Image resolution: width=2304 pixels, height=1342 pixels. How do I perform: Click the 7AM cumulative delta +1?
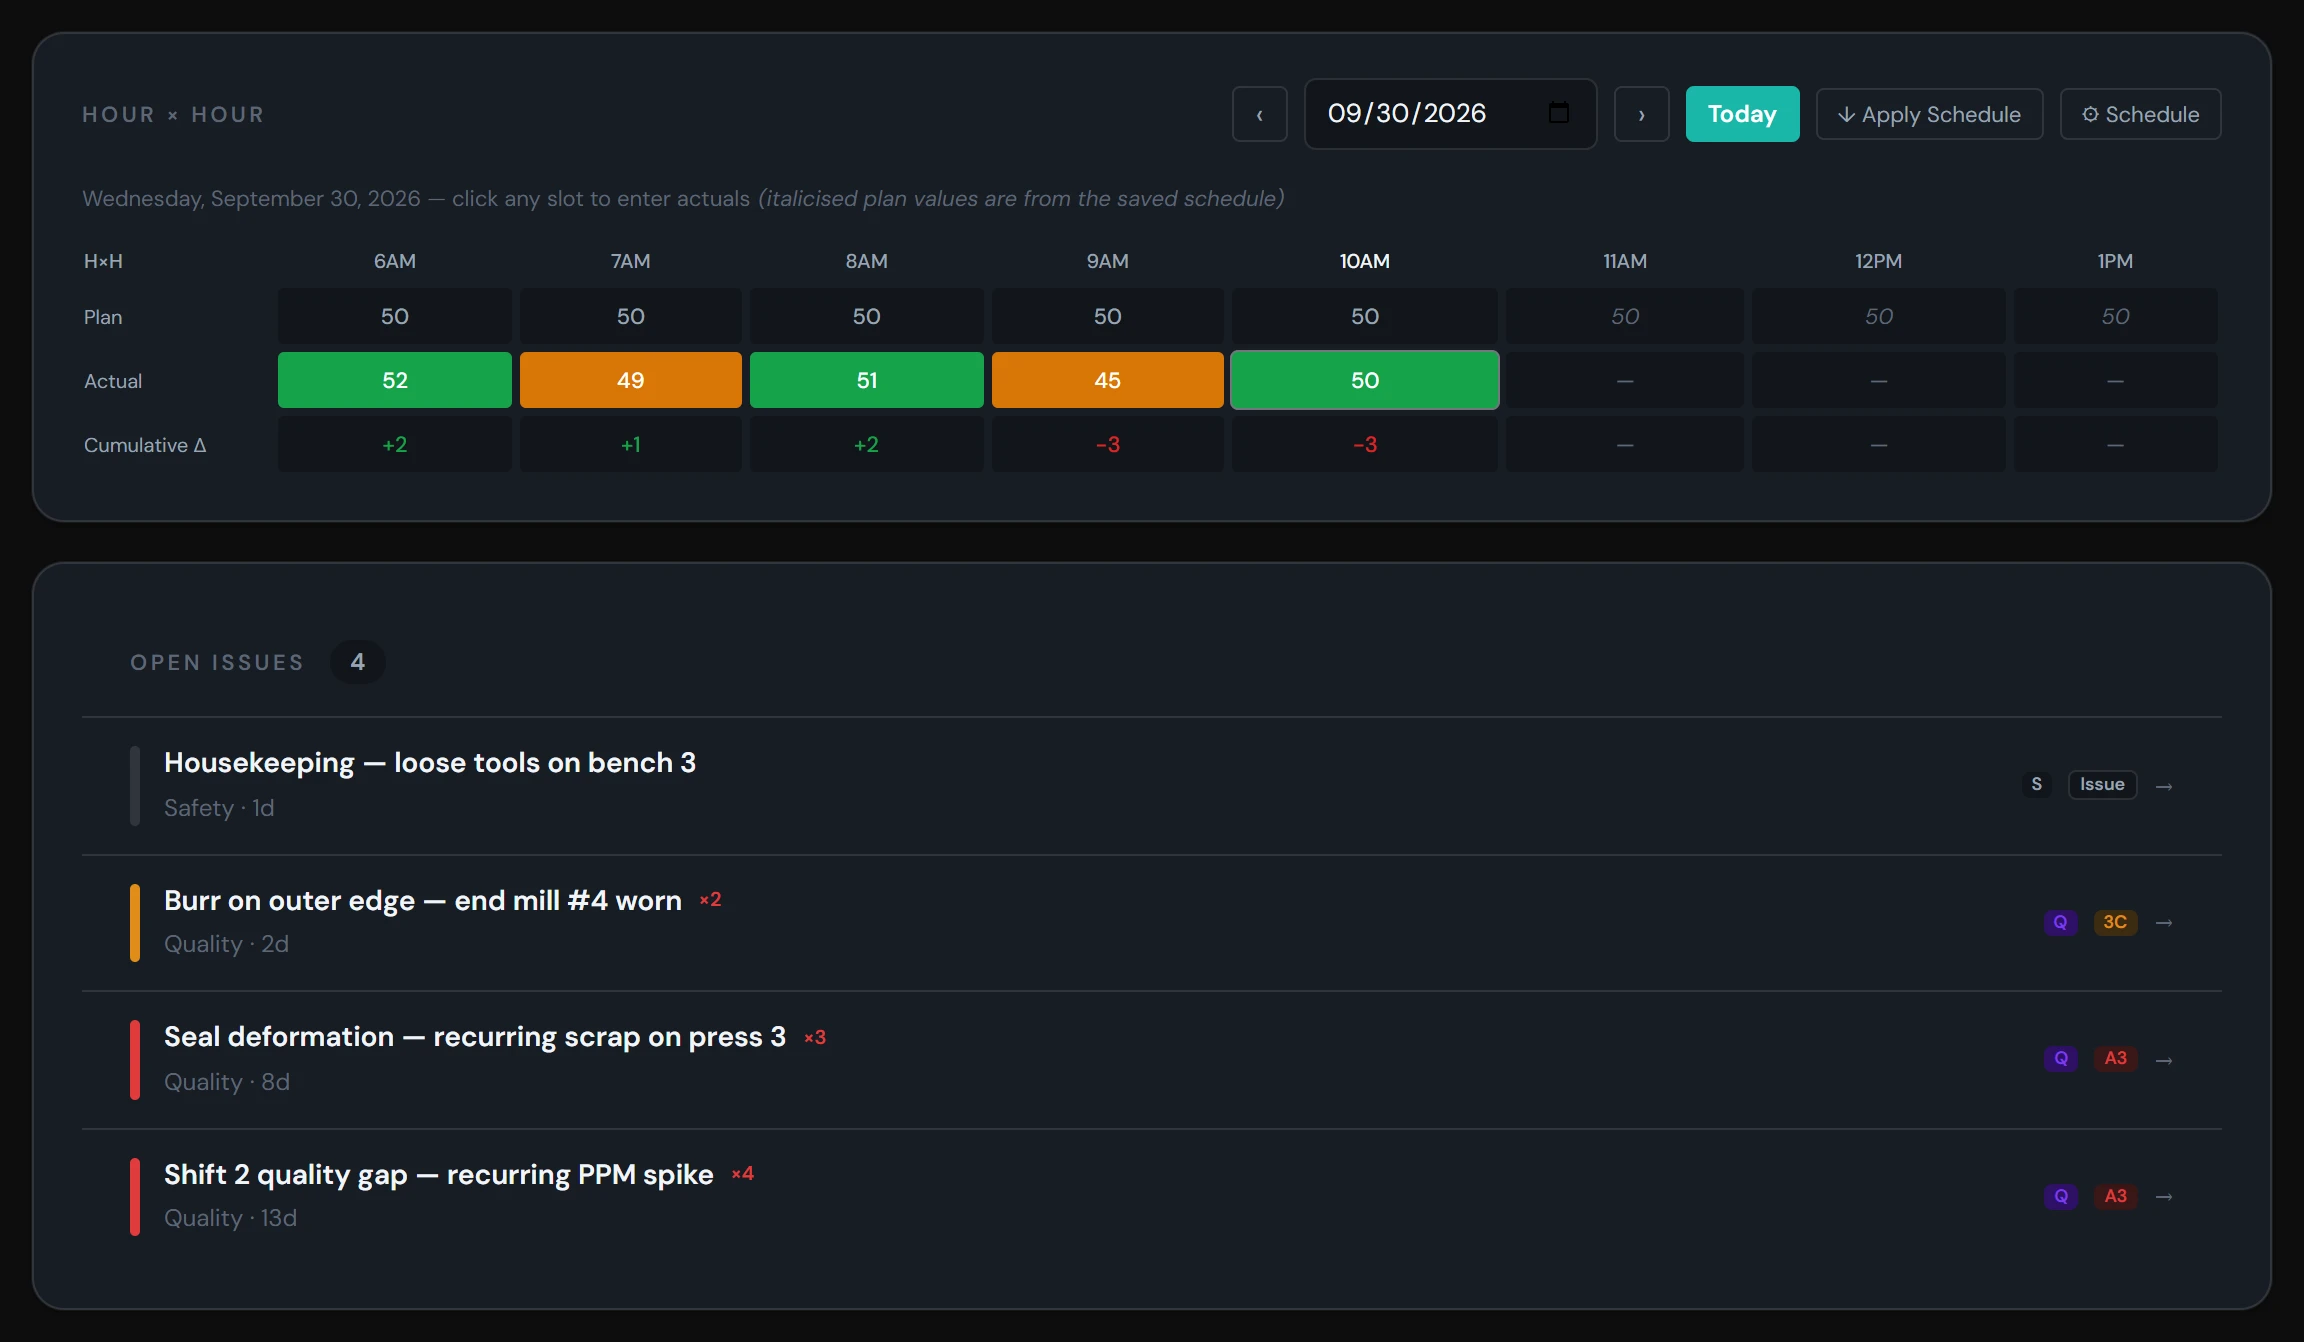[630, 444]
